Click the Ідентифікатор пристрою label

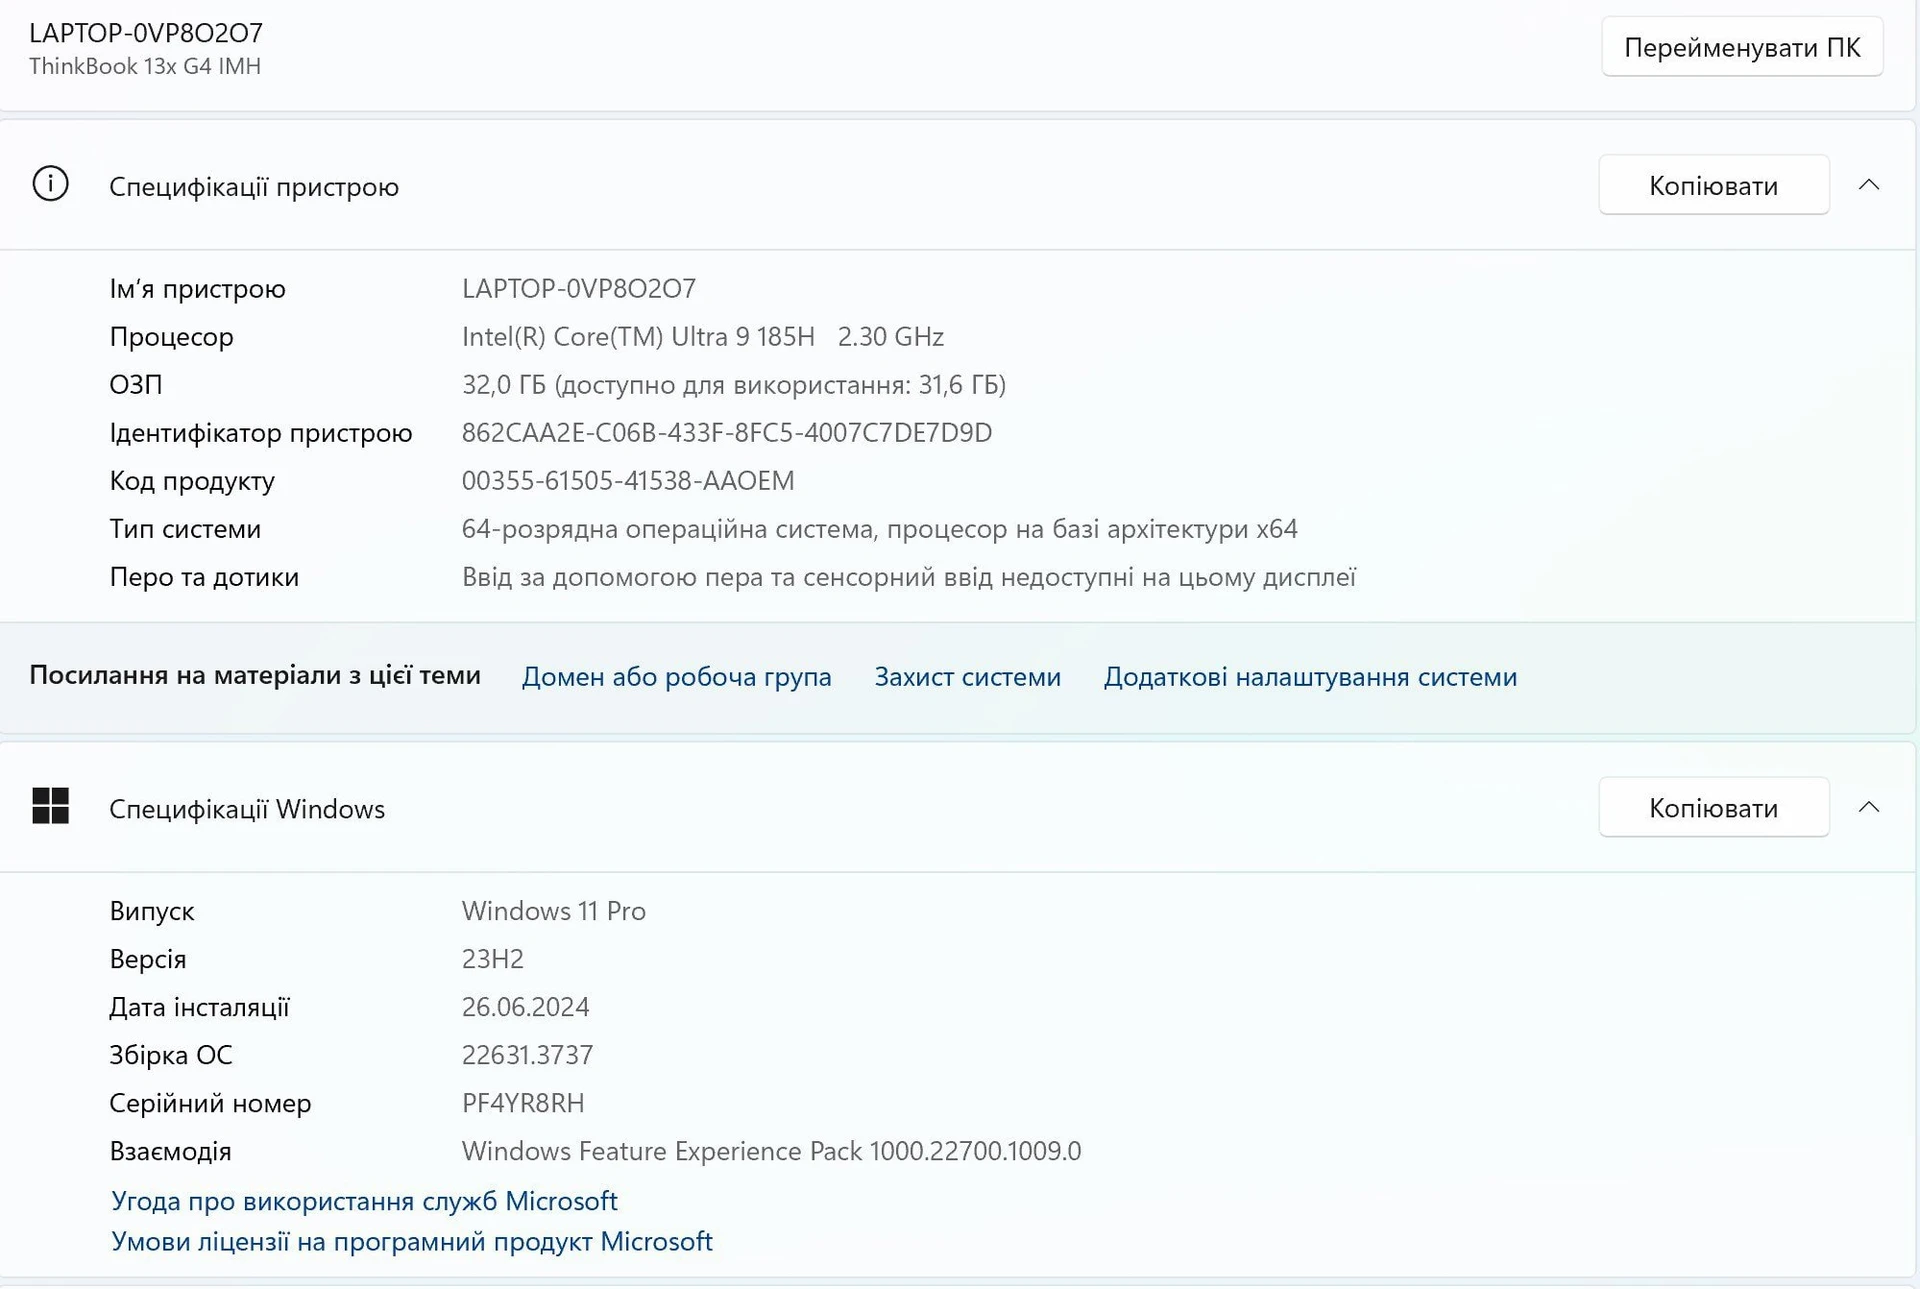261,433
